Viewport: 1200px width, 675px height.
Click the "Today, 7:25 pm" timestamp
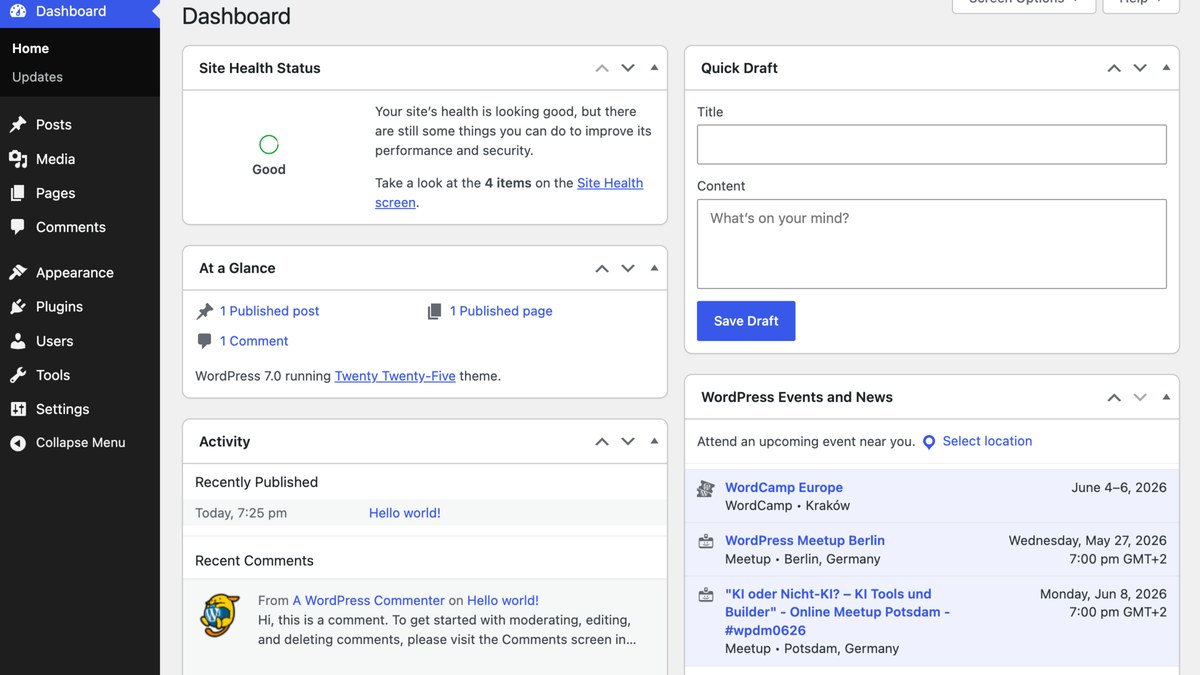coord(241,513)
